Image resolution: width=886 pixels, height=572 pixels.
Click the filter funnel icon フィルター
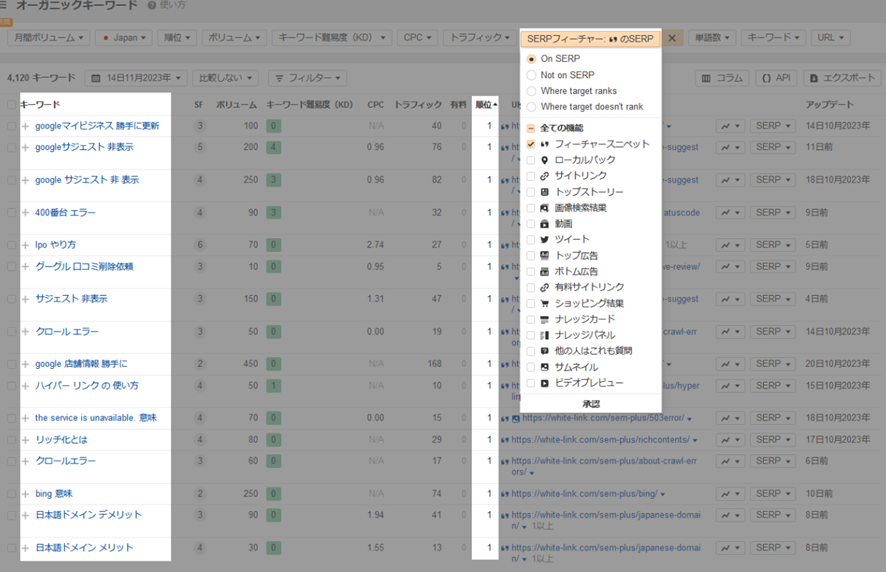pos(279,78)
